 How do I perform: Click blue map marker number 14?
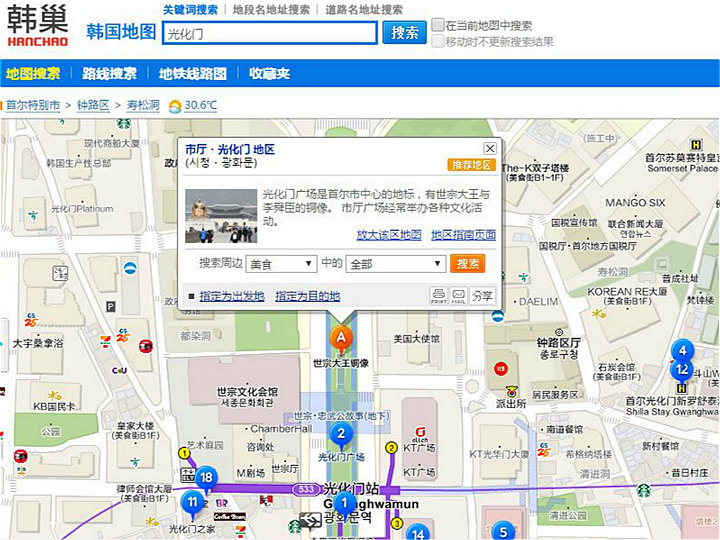click(x=418, y=533)
